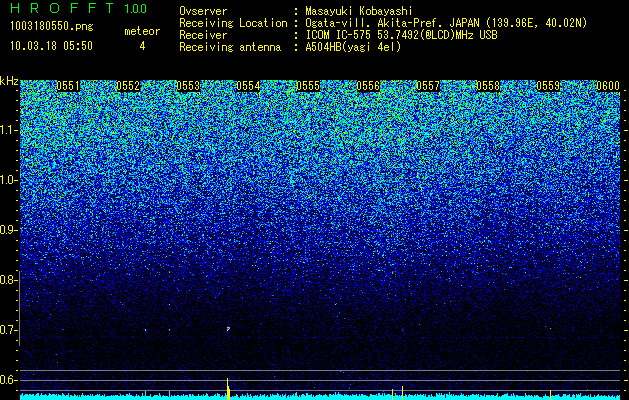Select the observer name Masayuki Kobayashi

click(359, 11)
